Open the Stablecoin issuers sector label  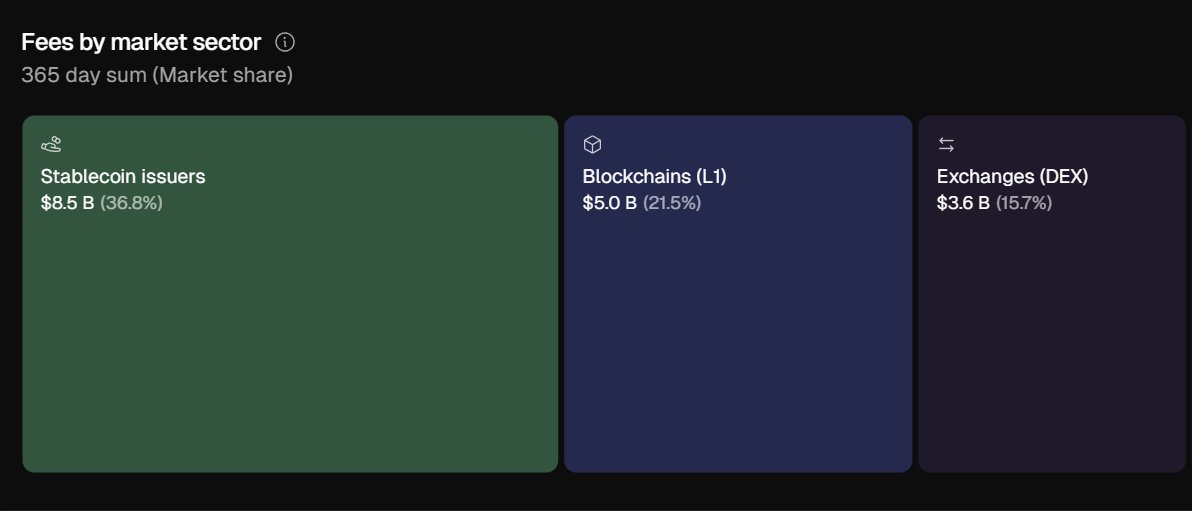click(123, 177)
